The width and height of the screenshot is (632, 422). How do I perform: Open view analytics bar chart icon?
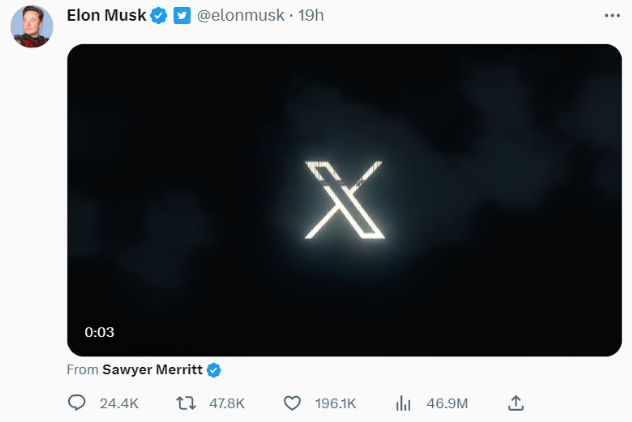coord(404,403)
